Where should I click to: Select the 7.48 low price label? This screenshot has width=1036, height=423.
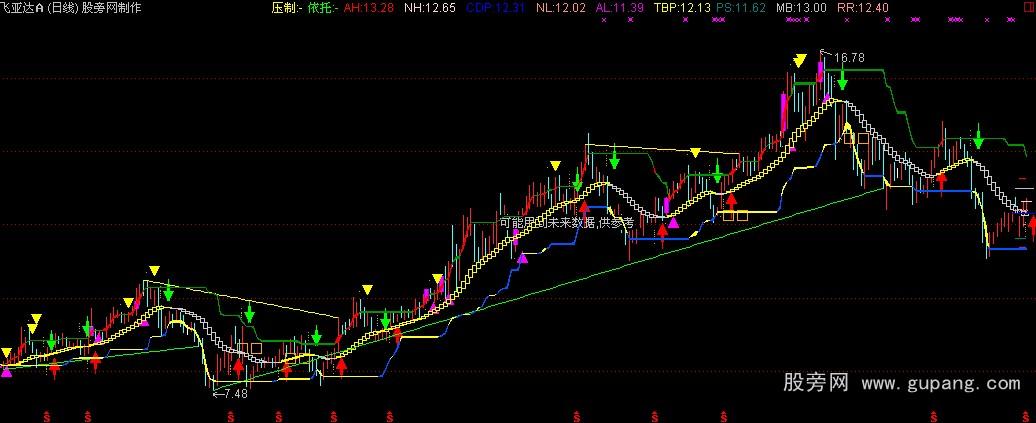tap(235, 393)
